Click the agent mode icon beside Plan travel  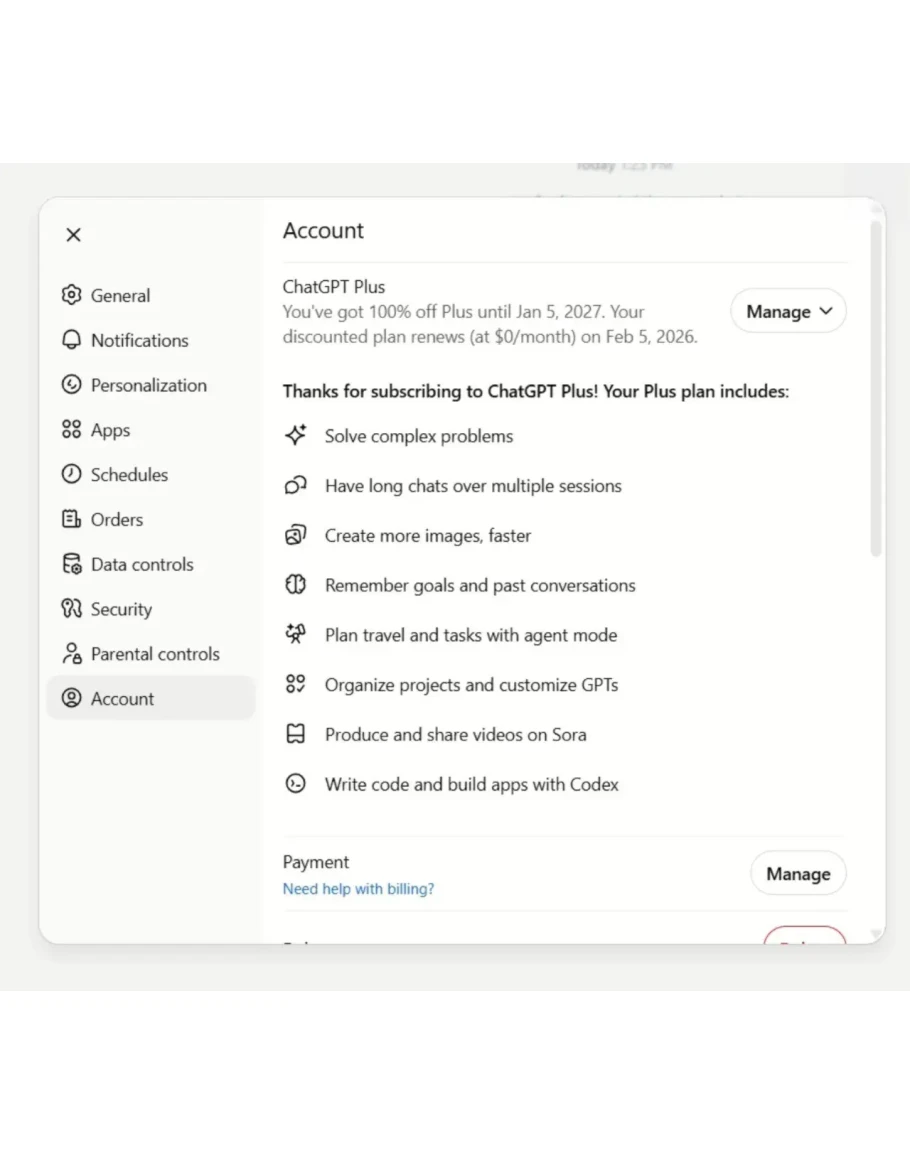tap(295, 634)
